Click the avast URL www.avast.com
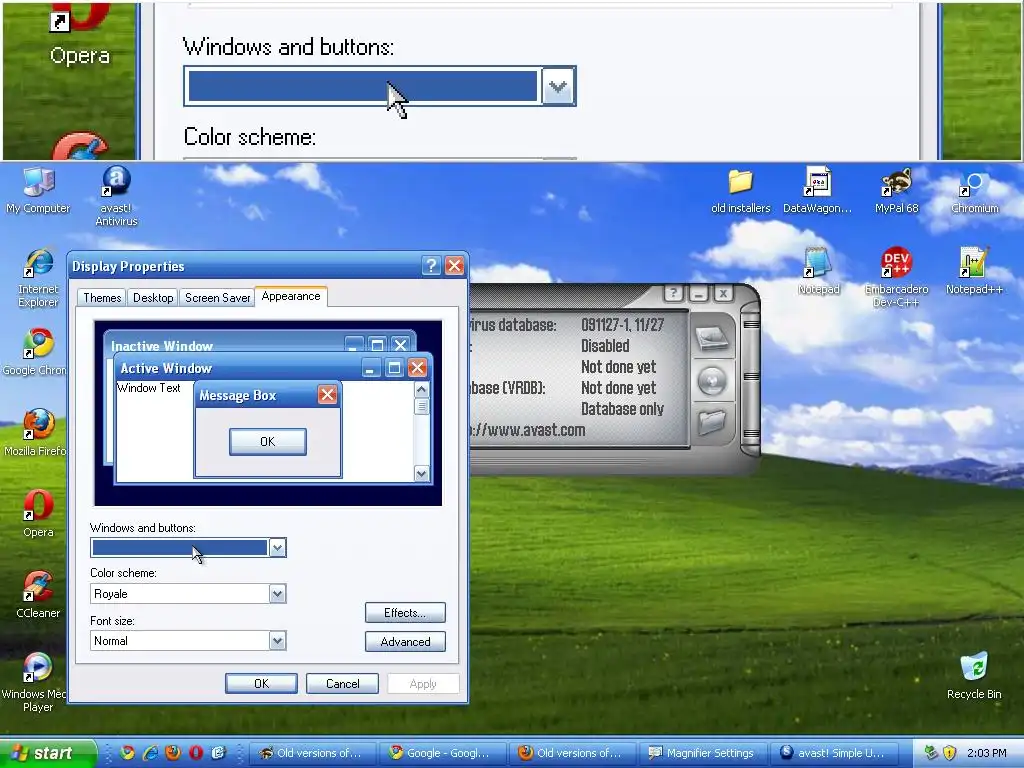This screenshot has width=1024, height=768. click(x=527, y=430)
